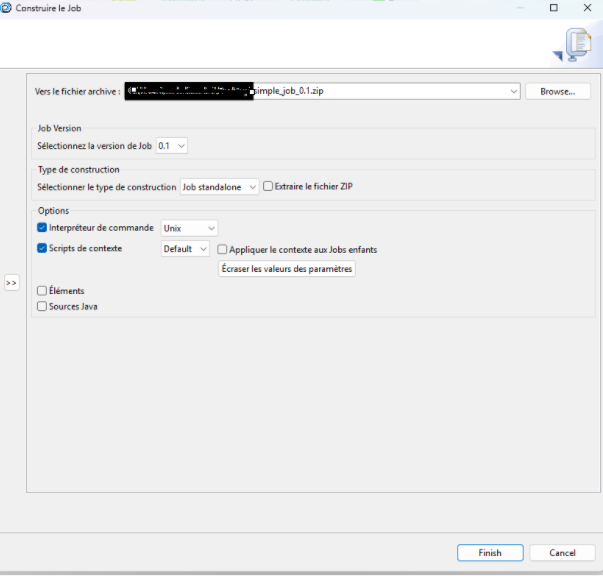Image resolution: width=603 pixels, height=578 pixels.
Task: Maximize the Construire le Job window
Action: (x=554, y=8)
